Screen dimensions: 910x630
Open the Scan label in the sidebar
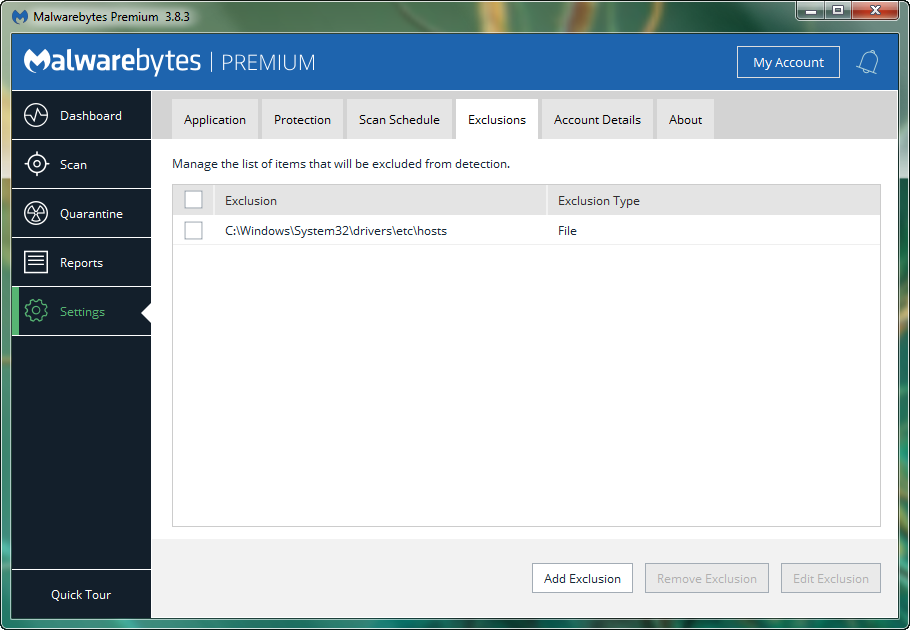(73, 165)
